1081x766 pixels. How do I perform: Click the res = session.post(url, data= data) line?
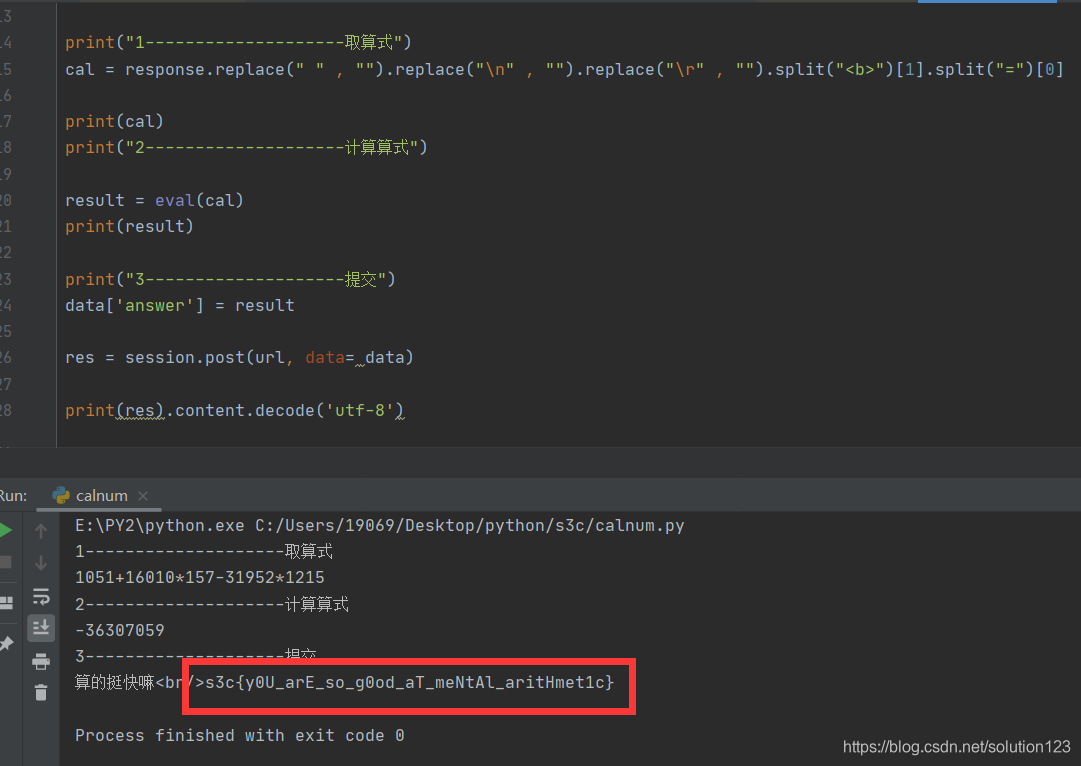(239, 357)
